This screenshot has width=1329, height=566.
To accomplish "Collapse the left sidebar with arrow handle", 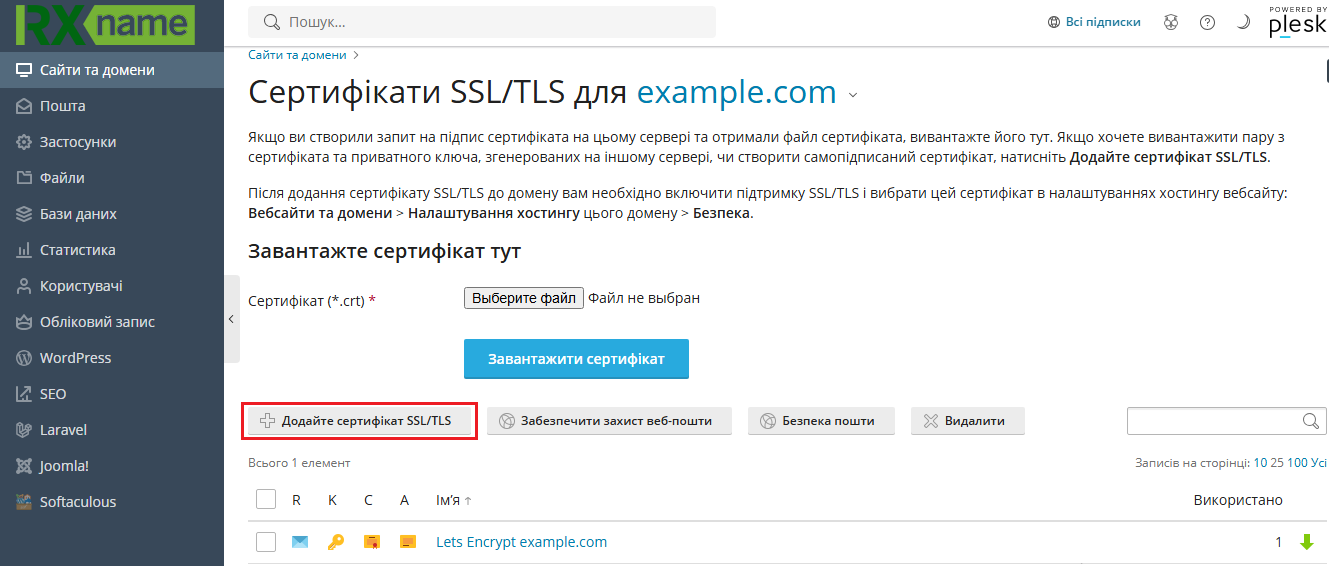I will (231, 319).
